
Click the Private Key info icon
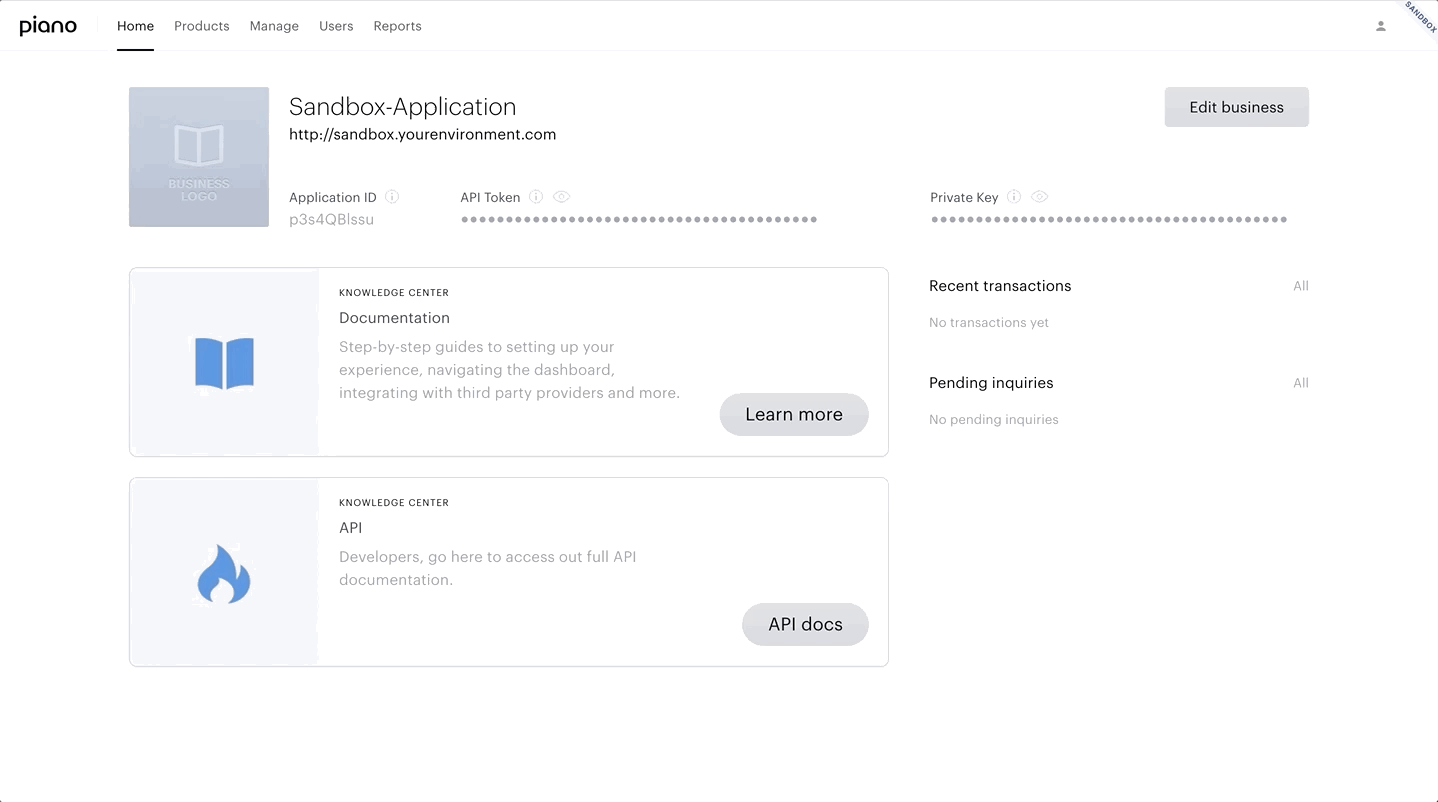click(x=1014, y=197)
